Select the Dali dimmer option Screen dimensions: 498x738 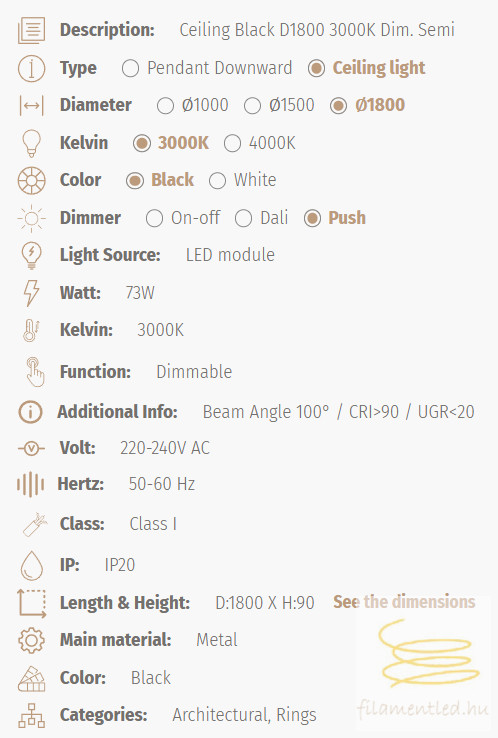pyautogui.click(x=261, y=218)
